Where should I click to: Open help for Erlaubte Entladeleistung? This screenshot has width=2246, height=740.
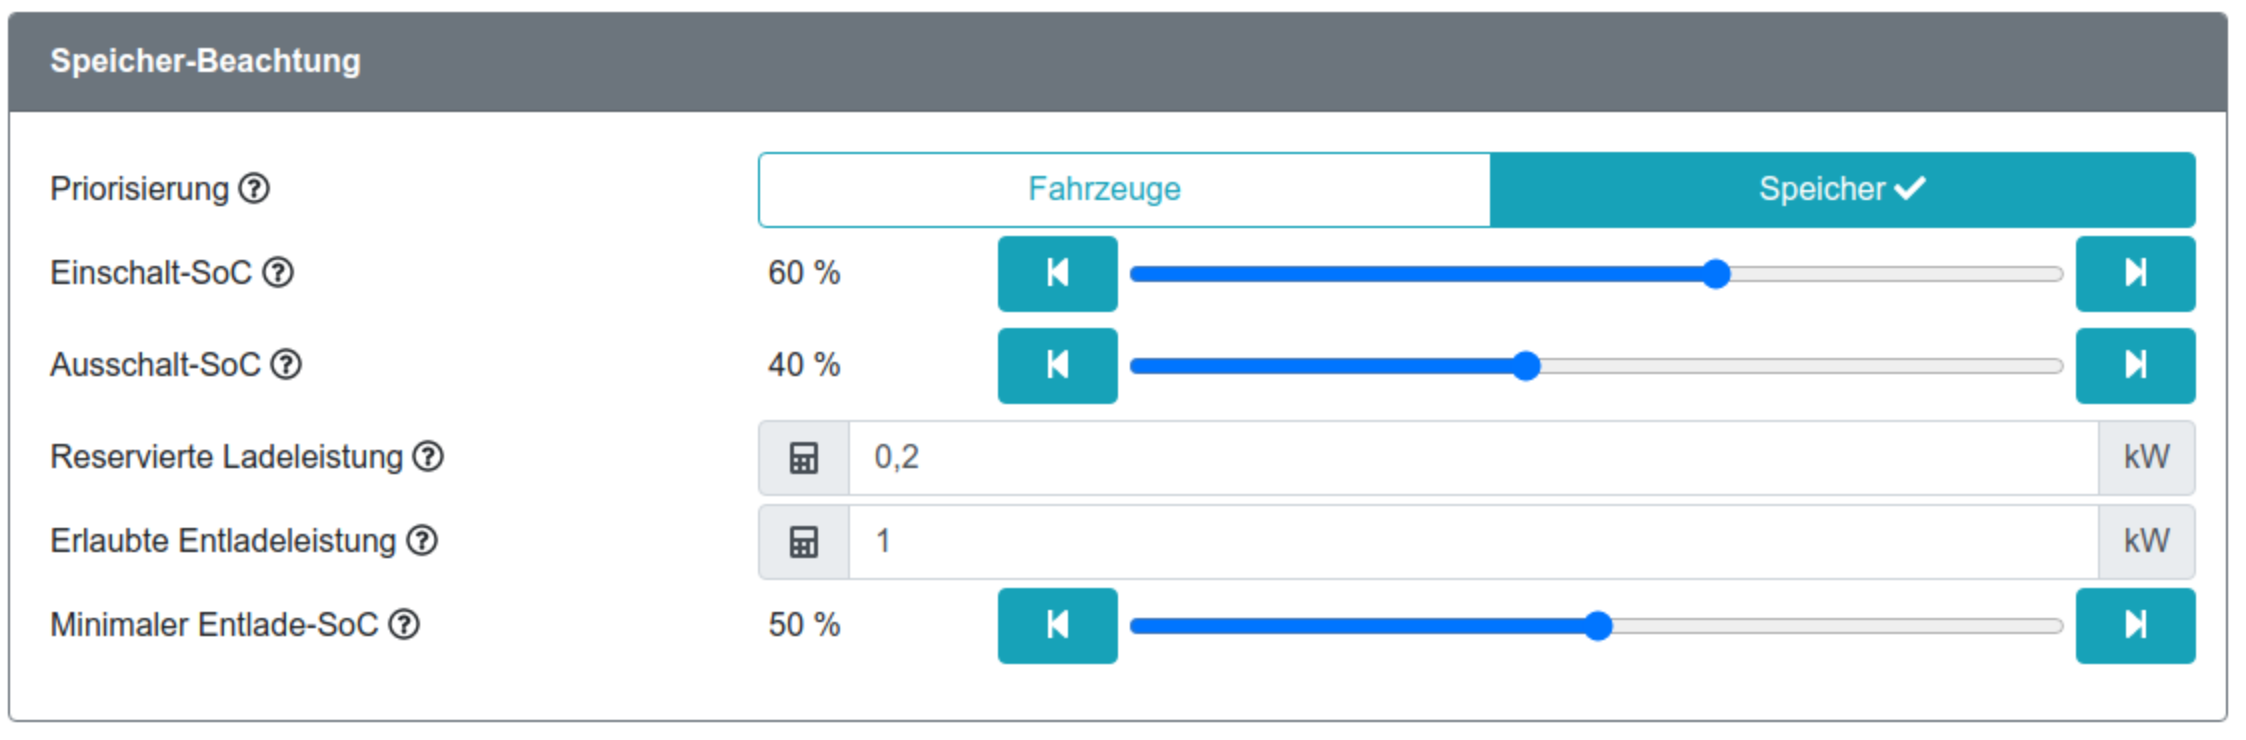click(x=423, y=540)
